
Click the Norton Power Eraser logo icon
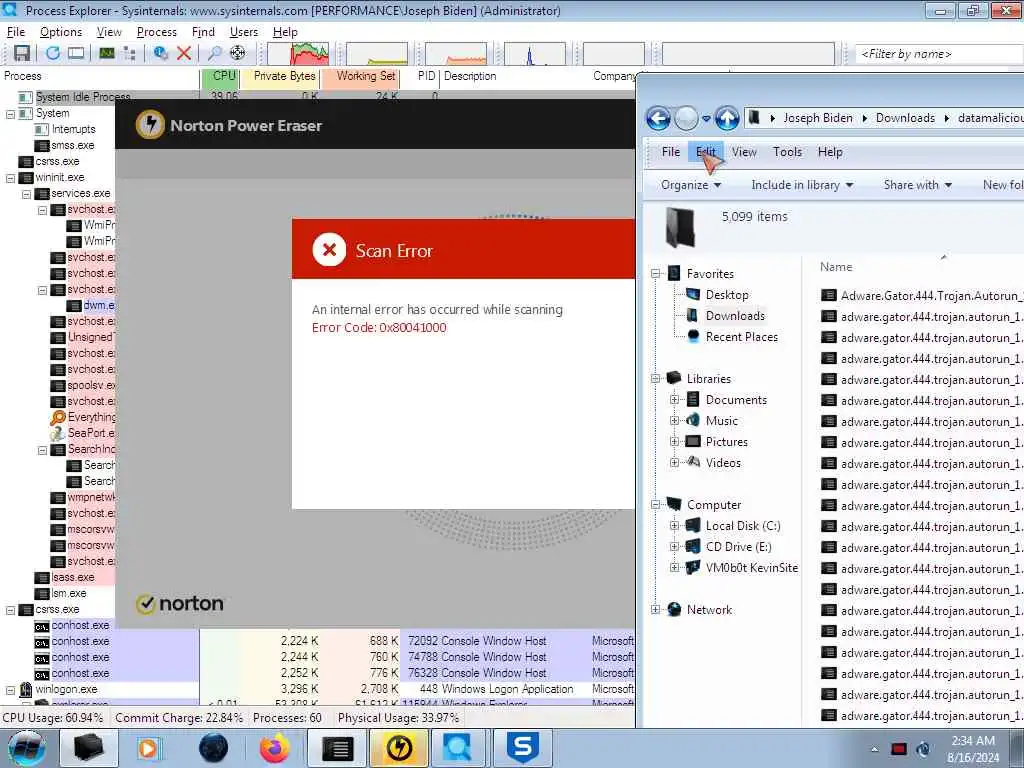point(150,124)
